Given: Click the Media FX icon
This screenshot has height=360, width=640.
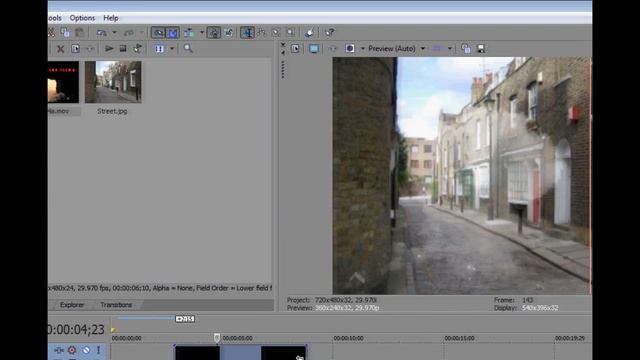Looking at the screenshot, I should coord(90,49).
